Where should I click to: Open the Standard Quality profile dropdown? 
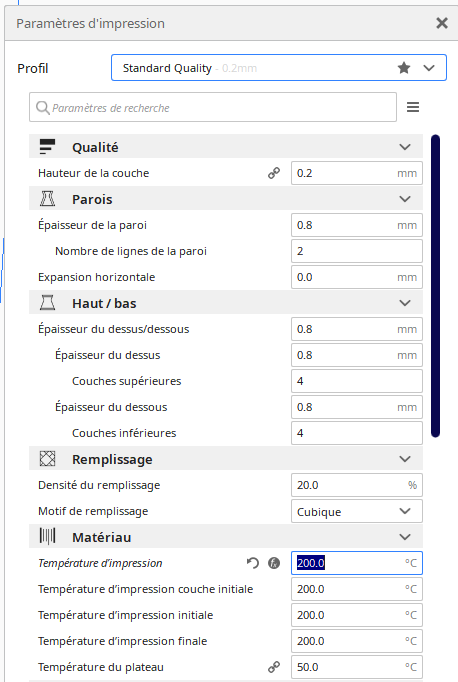(279, 68)
